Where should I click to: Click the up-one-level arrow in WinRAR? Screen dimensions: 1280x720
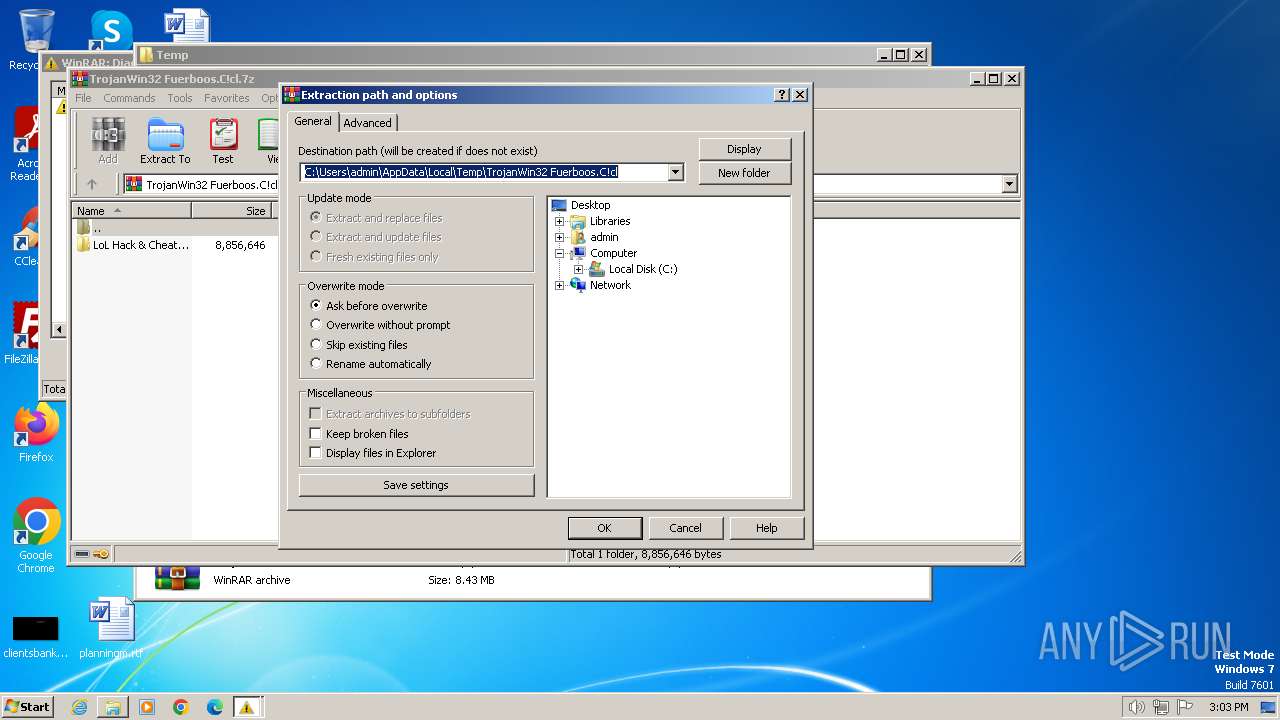(92, 184)
